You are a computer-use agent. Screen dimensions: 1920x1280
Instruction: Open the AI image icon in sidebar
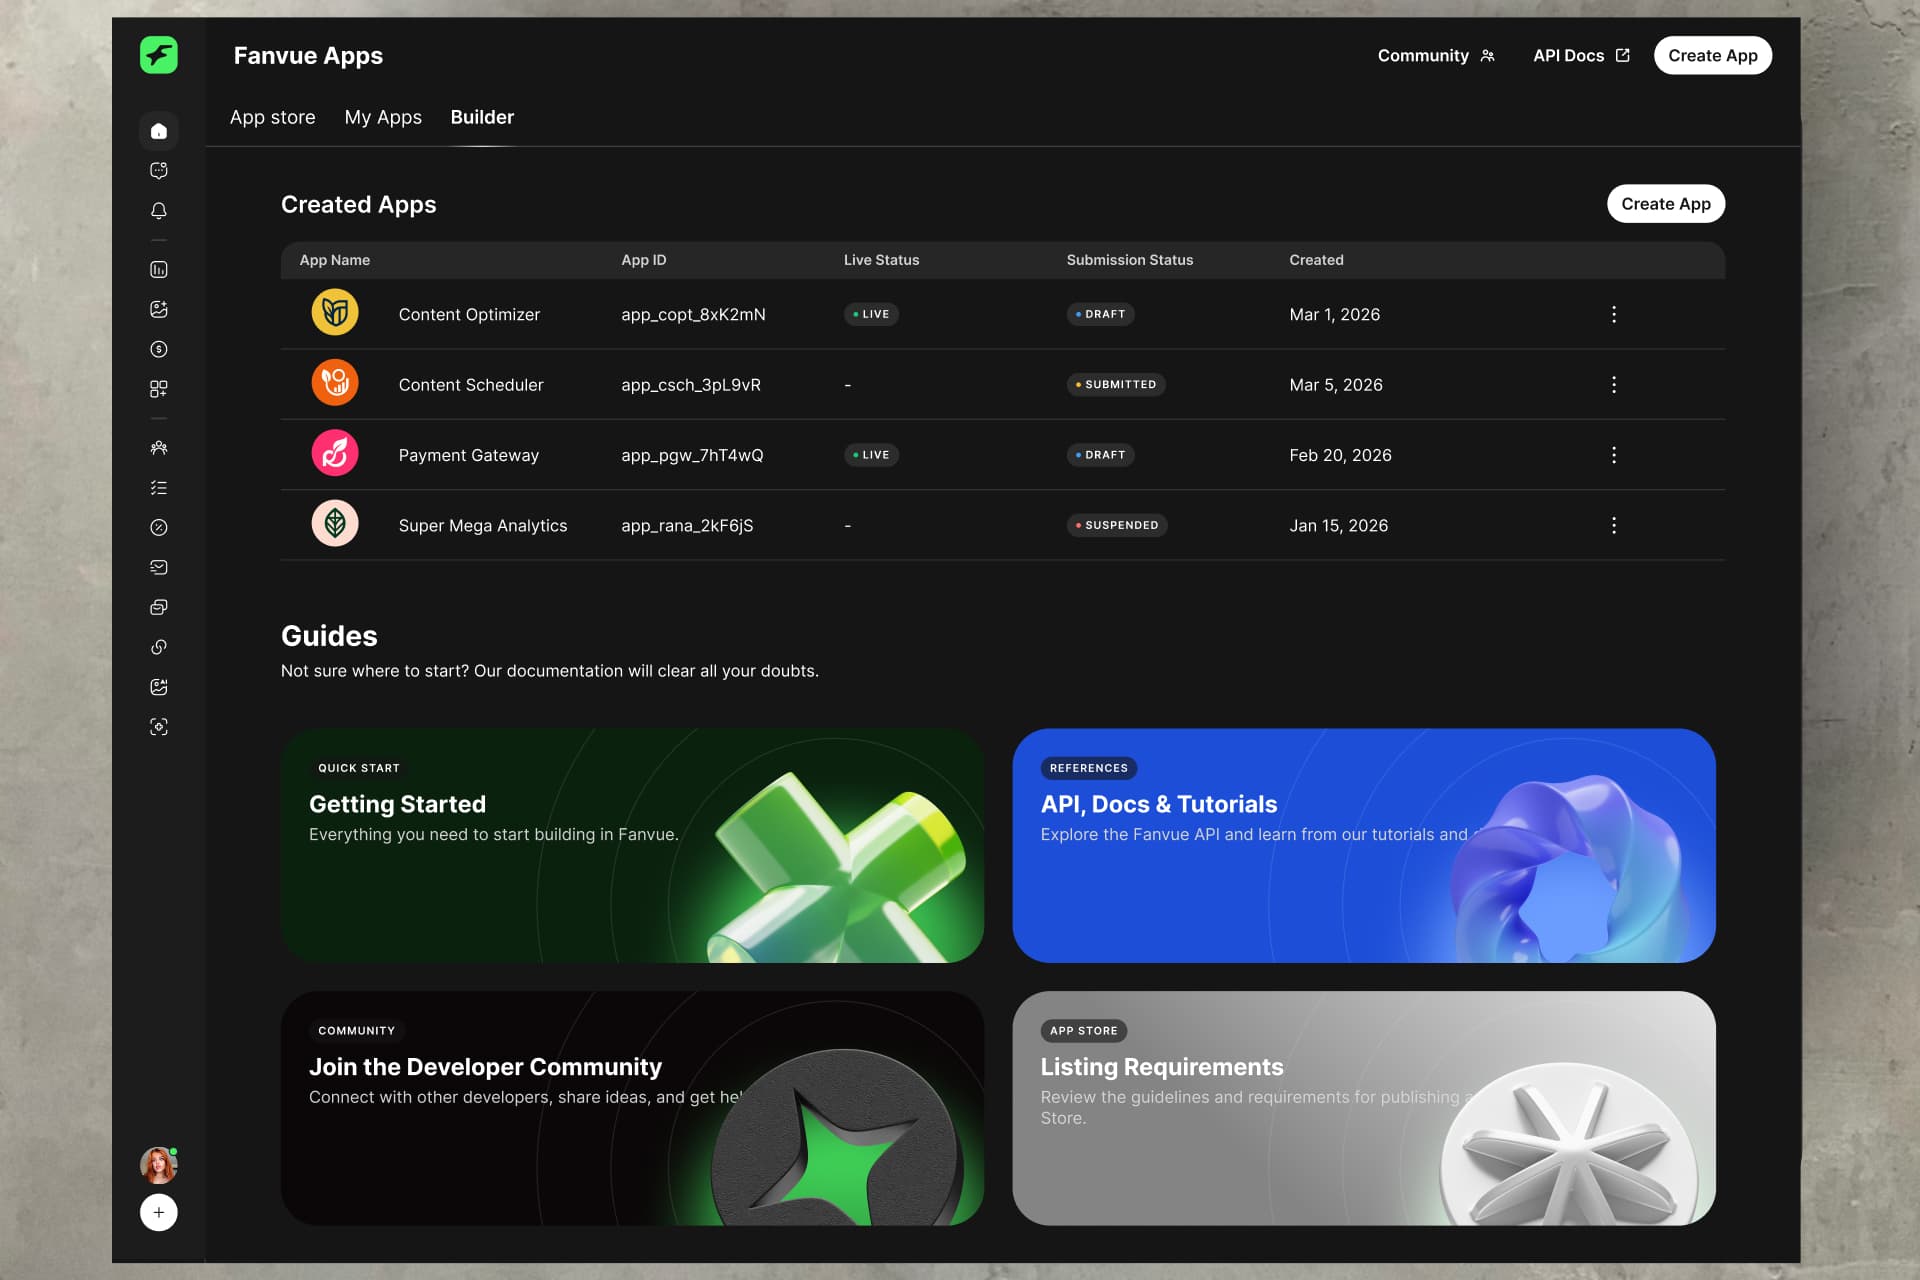pyautogui.click(x=159, y=687)
